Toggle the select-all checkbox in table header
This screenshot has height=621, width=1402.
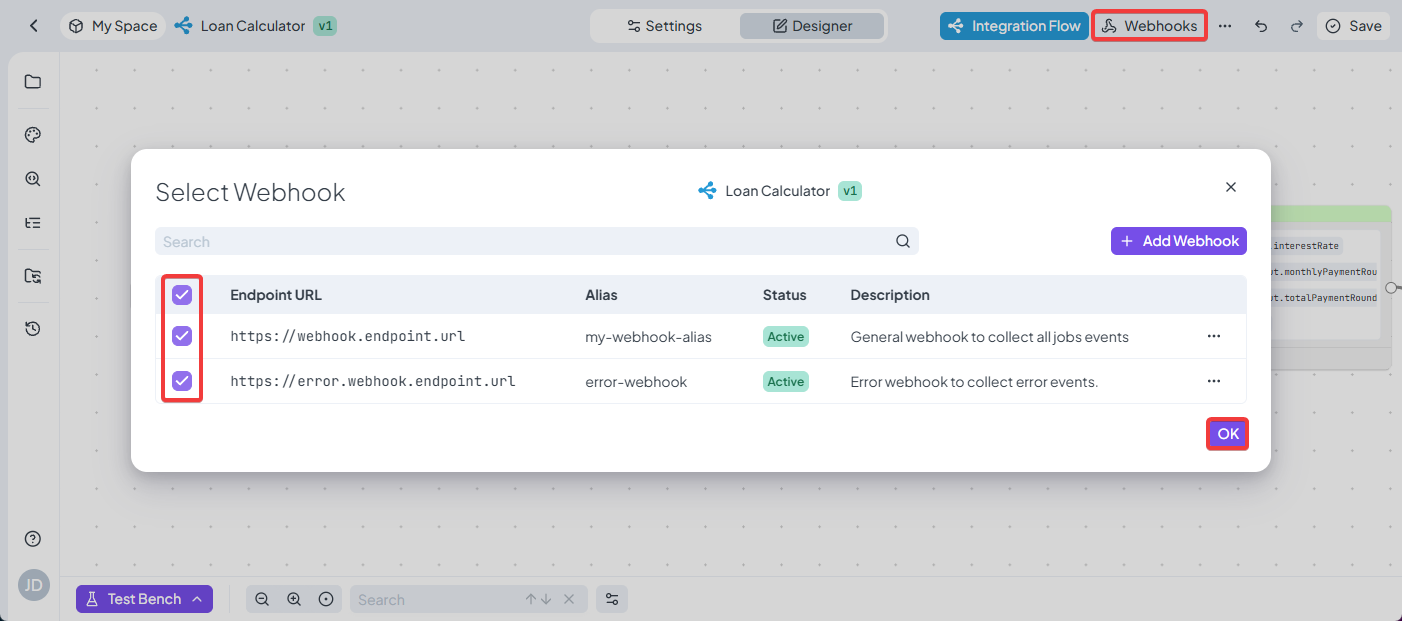pyautogui.click(x=182, y=295)
